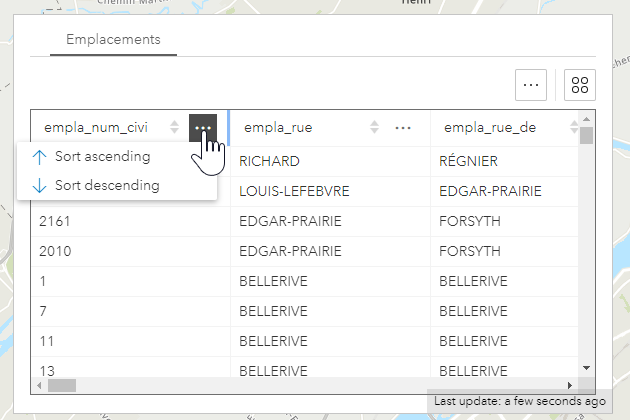The width and height of the screenshot is (630, 420).
Task: Click the show/hide columns grid icon
Action: coord(579,85)
